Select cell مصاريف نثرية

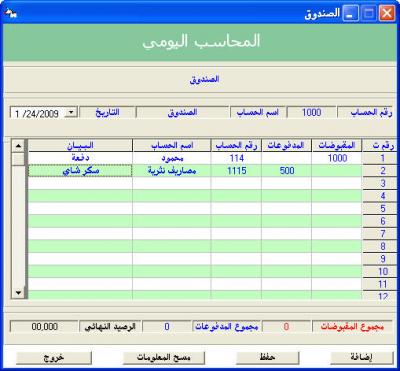click(172, 171)
